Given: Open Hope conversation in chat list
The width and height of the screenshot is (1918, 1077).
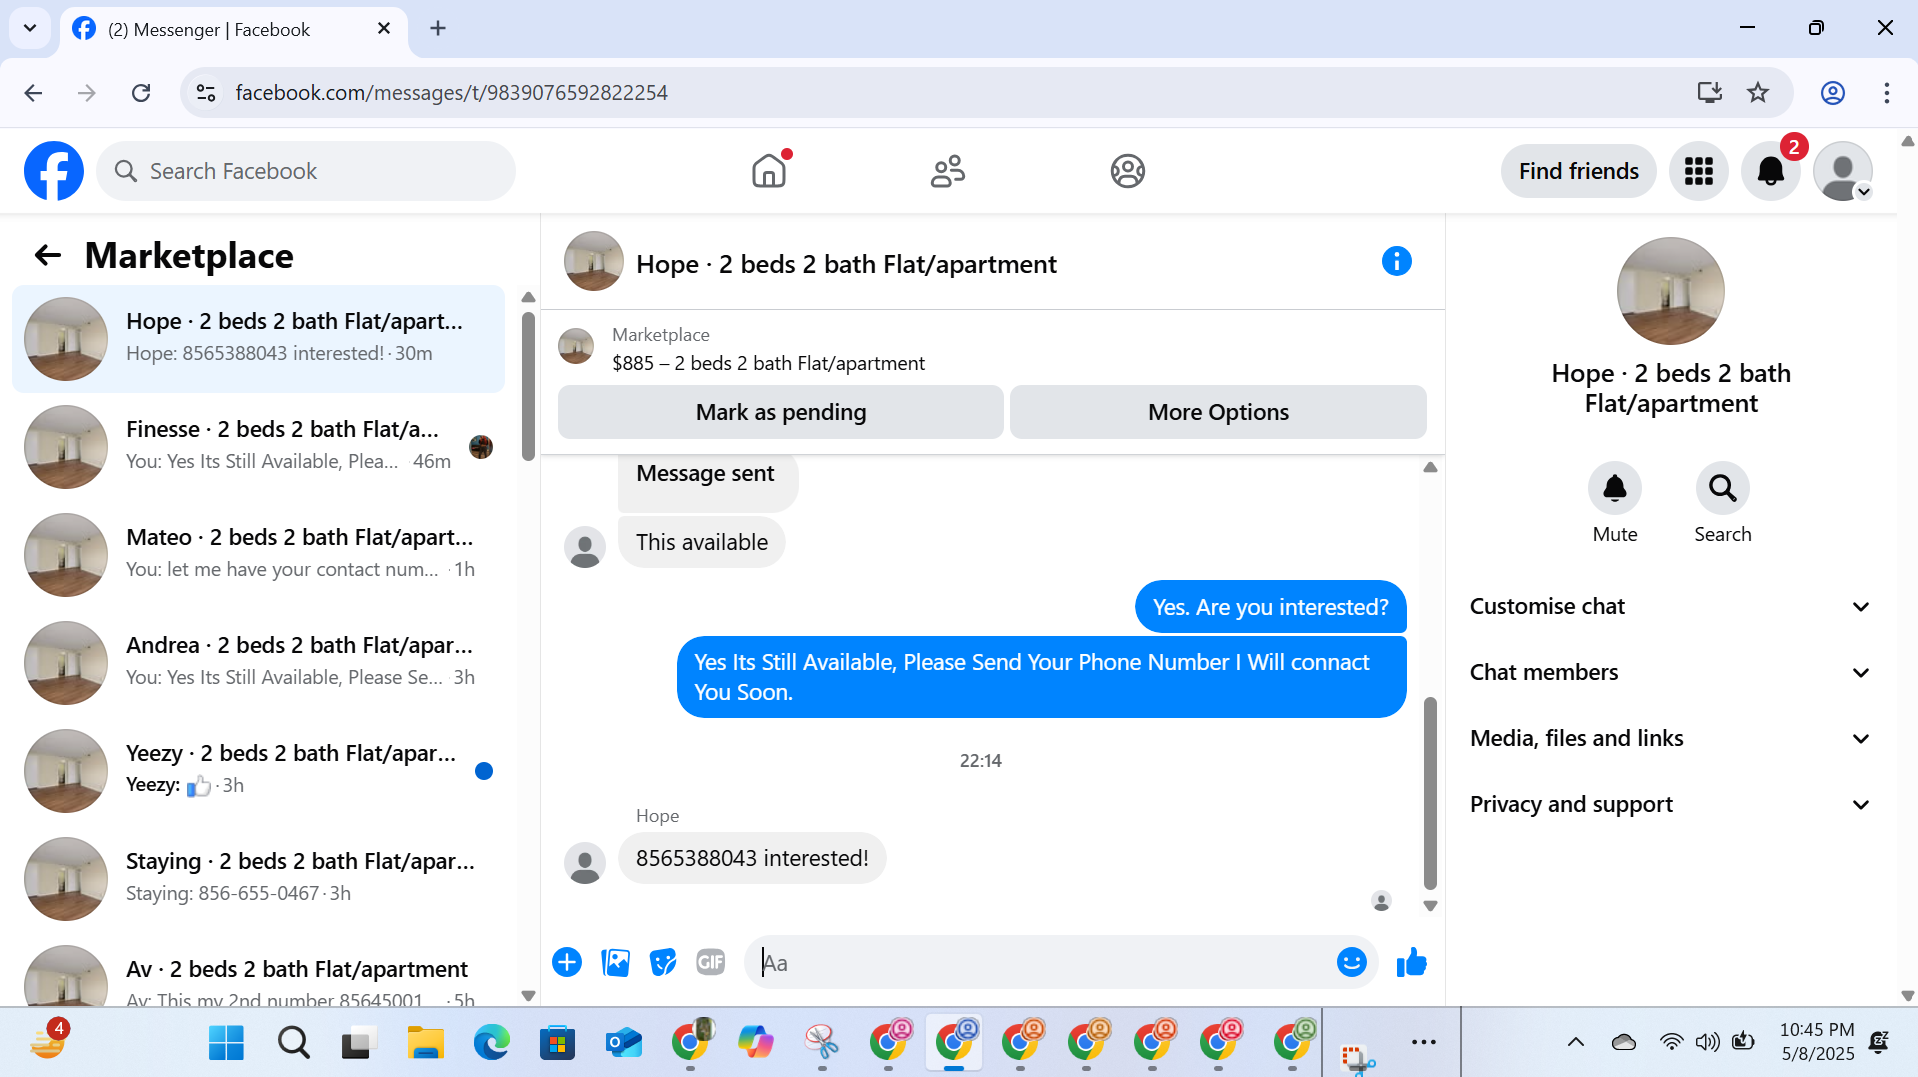Looking at the screenshot, I should coord(258,339).
